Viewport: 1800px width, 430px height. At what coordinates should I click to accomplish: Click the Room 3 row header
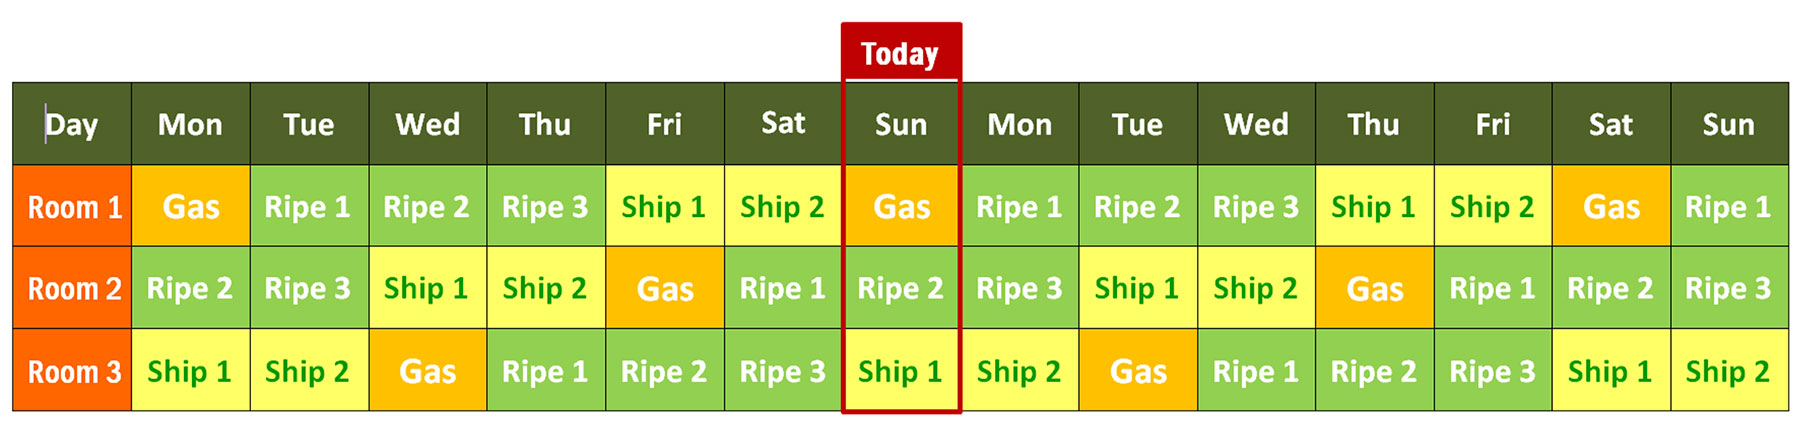73,371
